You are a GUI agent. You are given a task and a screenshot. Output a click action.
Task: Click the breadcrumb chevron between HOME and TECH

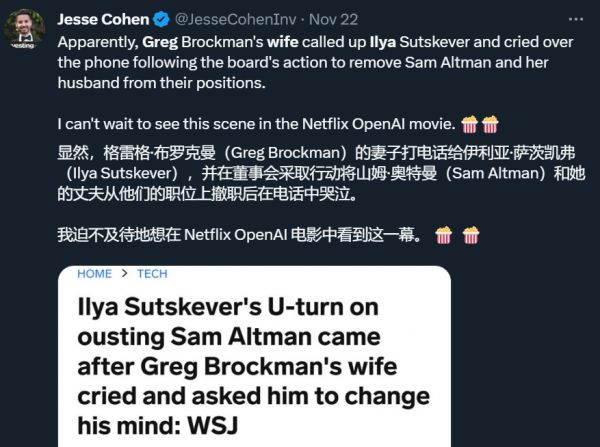(x=124, y=273)
